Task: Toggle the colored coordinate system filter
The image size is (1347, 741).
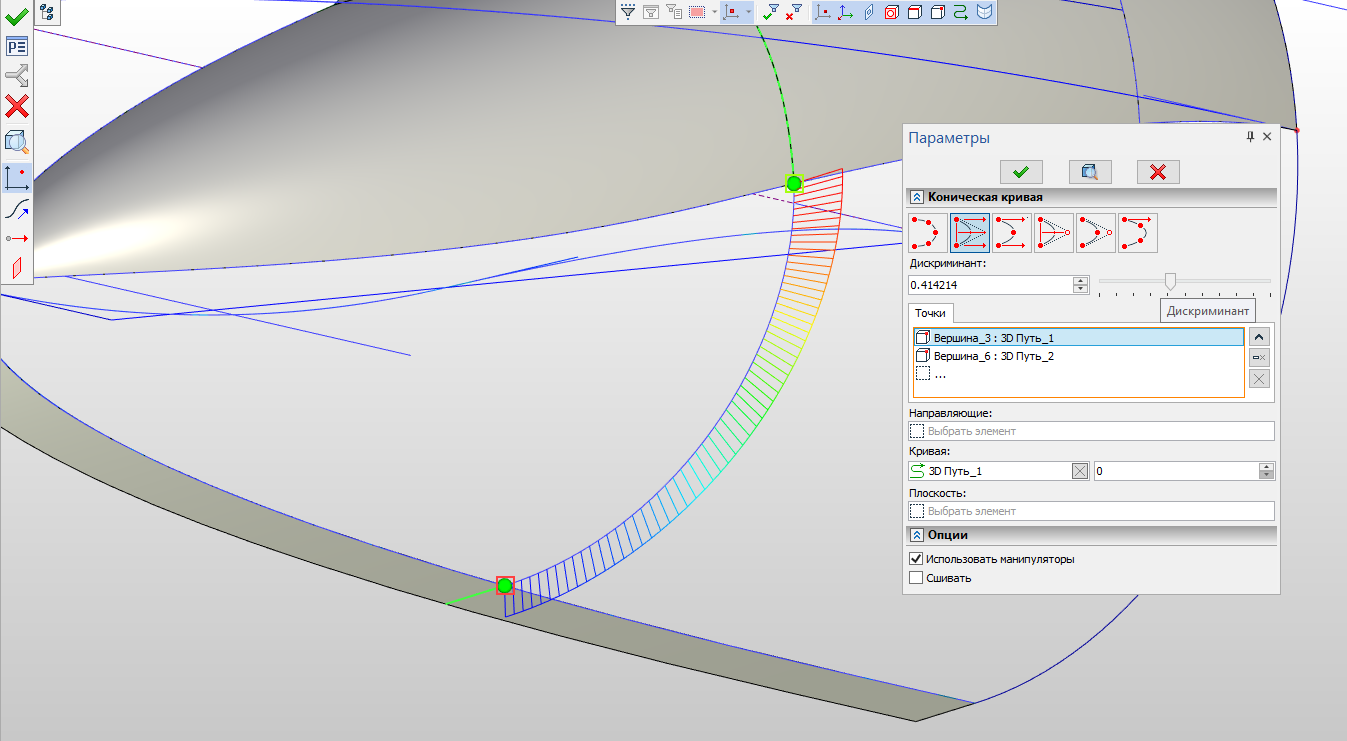Action: (x=845, y=13)
